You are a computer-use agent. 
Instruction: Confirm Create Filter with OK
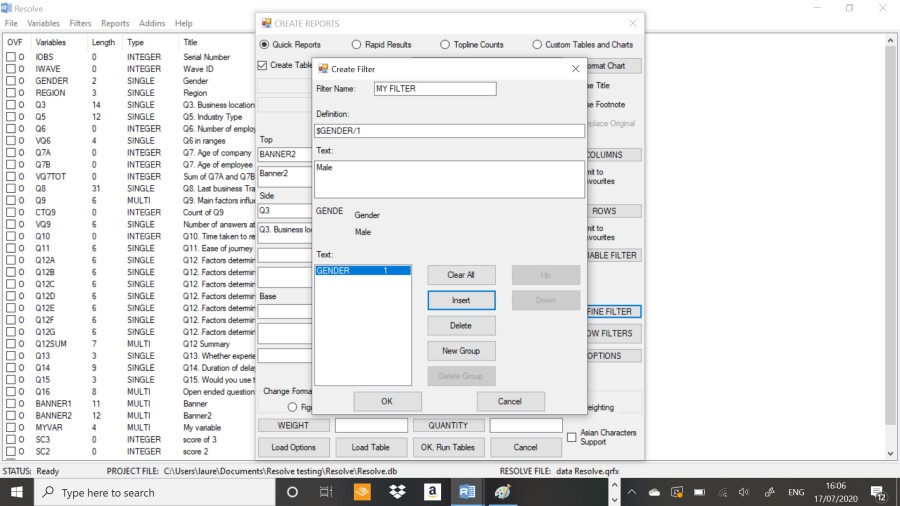(387, 401)
